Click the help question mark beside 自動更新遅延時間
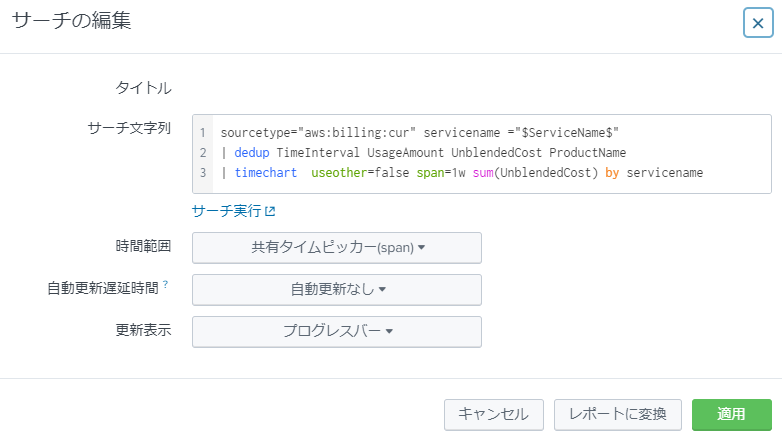 (x=166, y=284)
